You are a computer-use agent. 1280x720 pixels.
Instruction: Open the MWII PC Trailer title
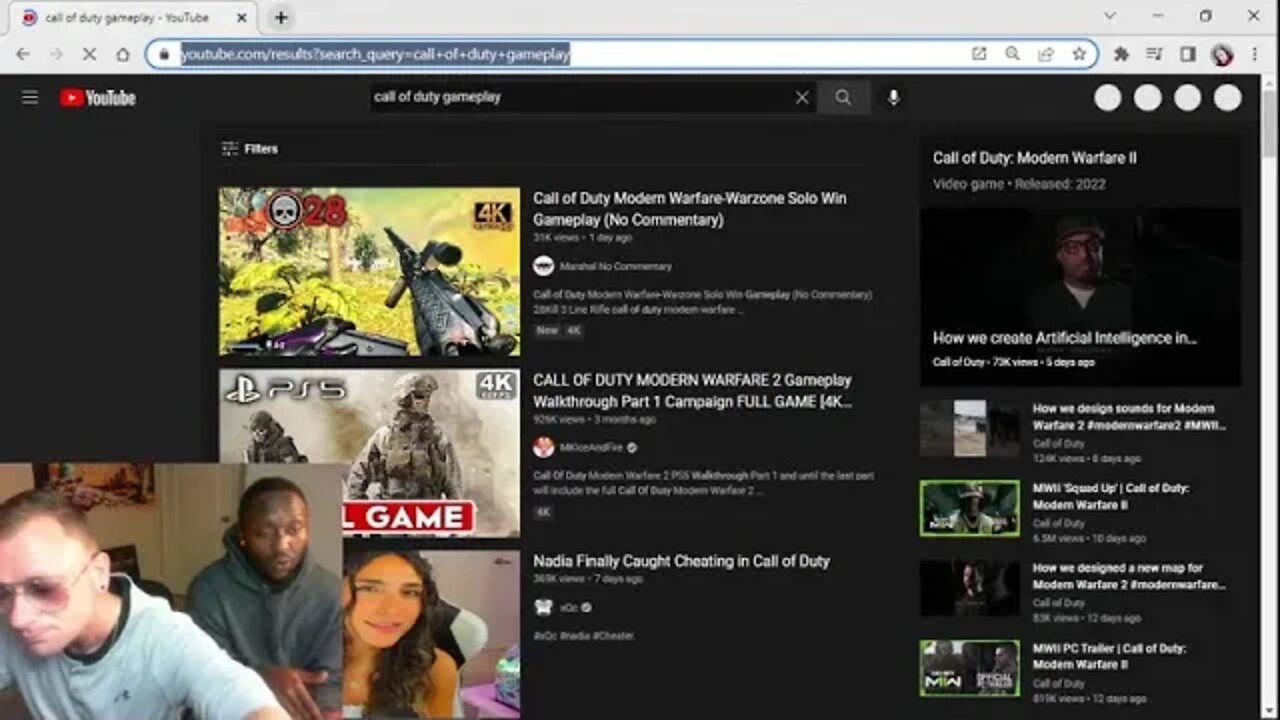[1109, 656]
